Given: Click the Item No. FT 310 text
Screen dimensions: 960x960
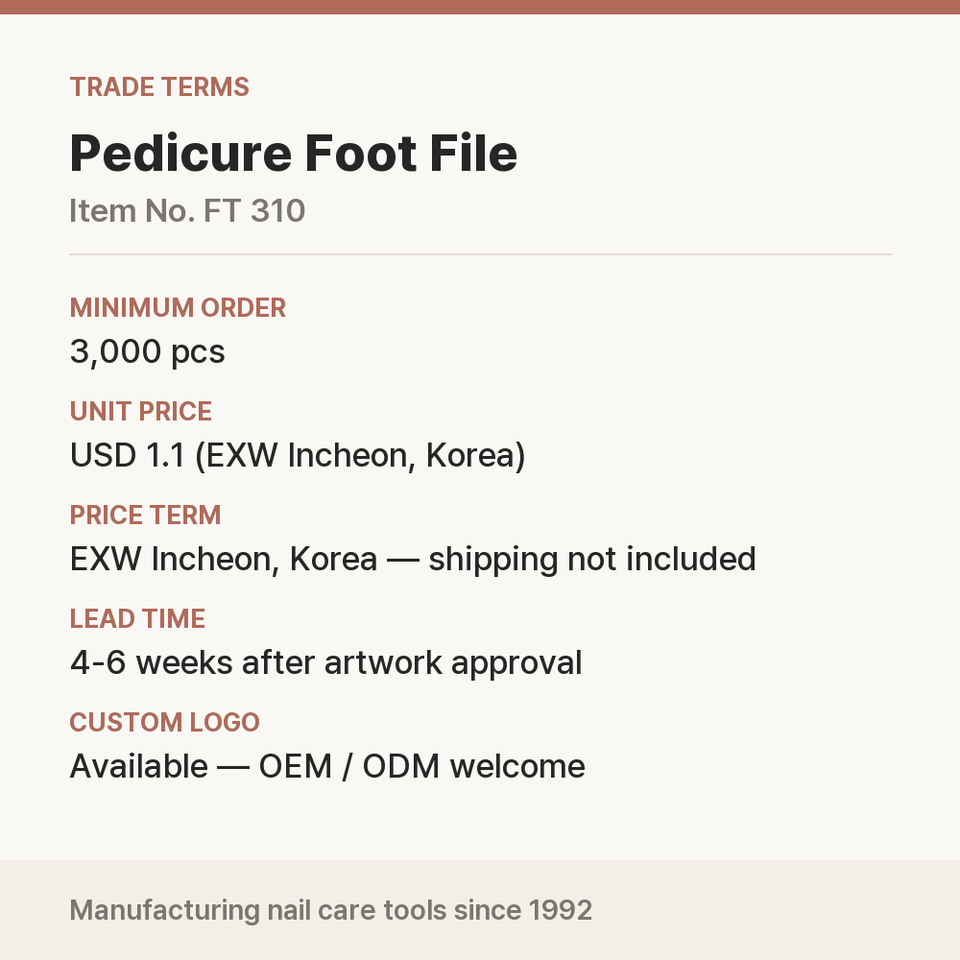Looking at the screenshot, I should tap(187, 211).
